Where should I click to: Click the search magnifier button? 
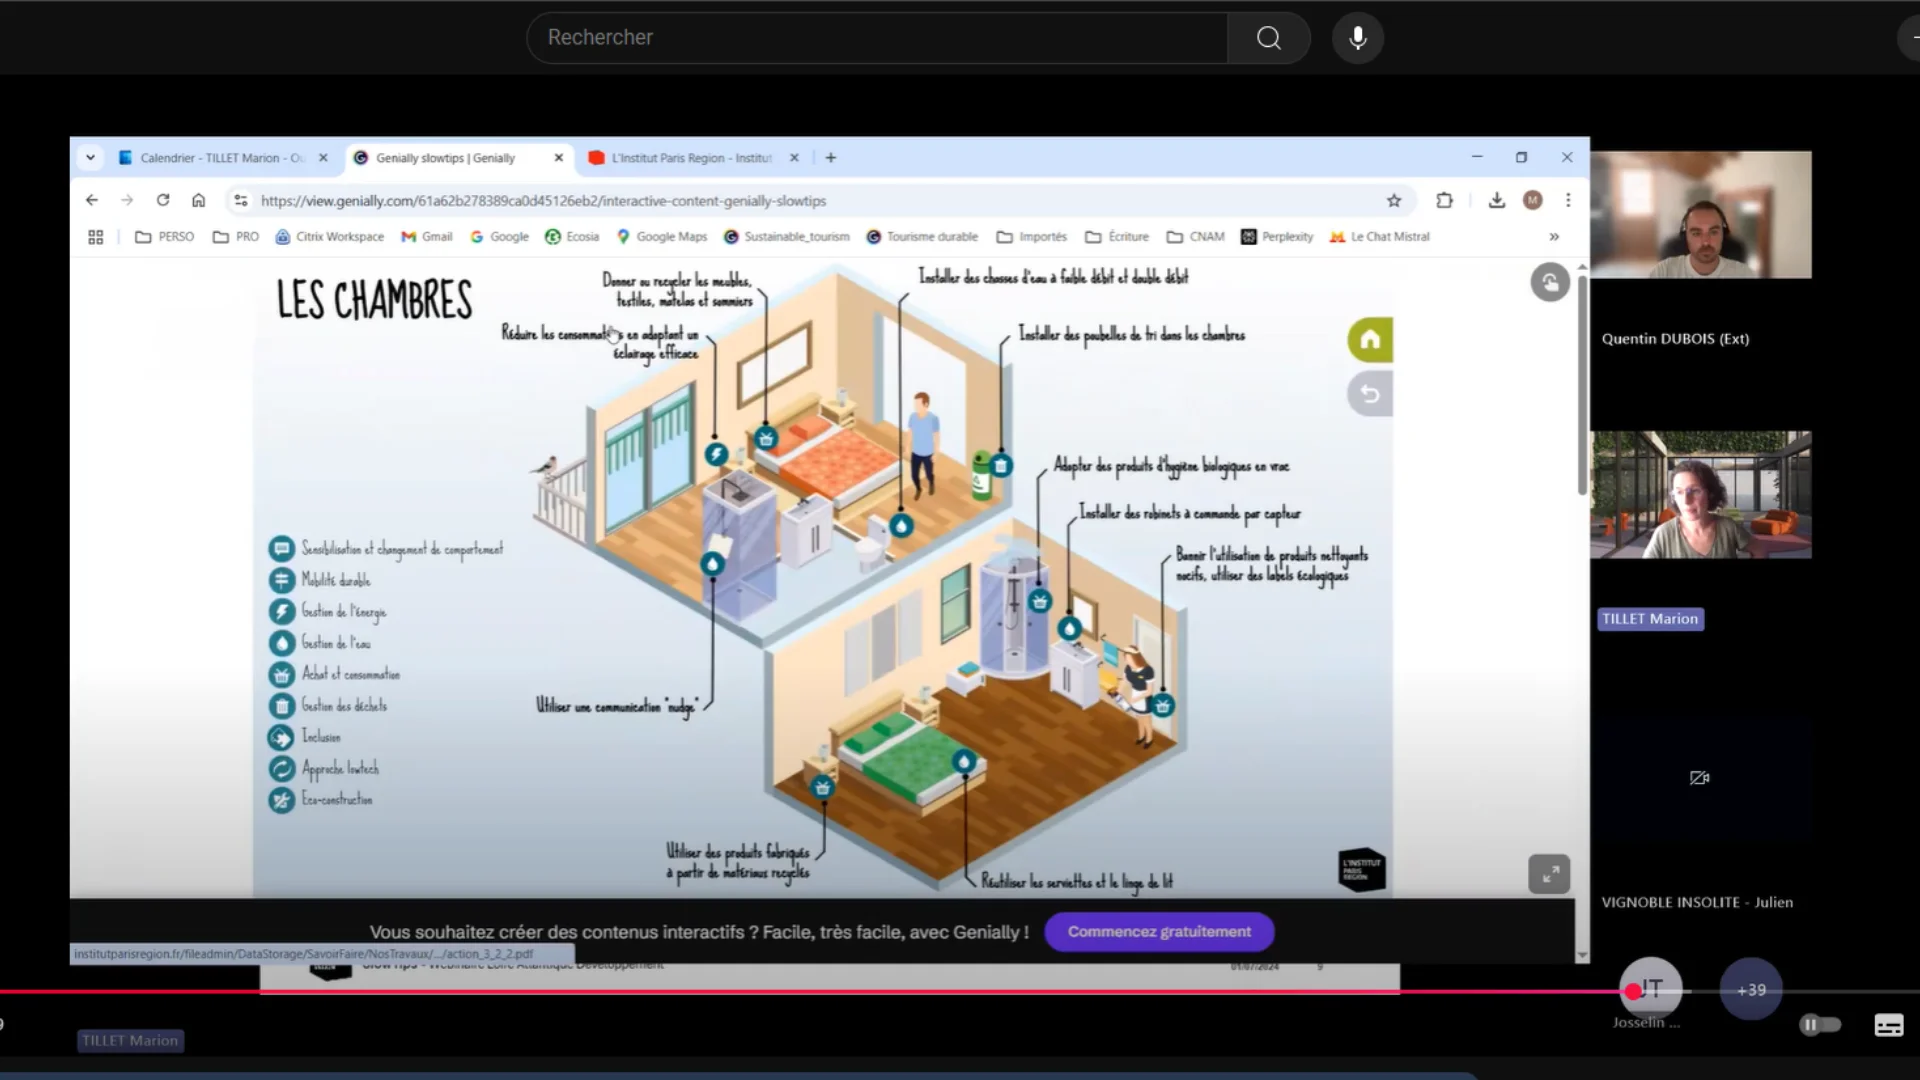(1268, 38)
